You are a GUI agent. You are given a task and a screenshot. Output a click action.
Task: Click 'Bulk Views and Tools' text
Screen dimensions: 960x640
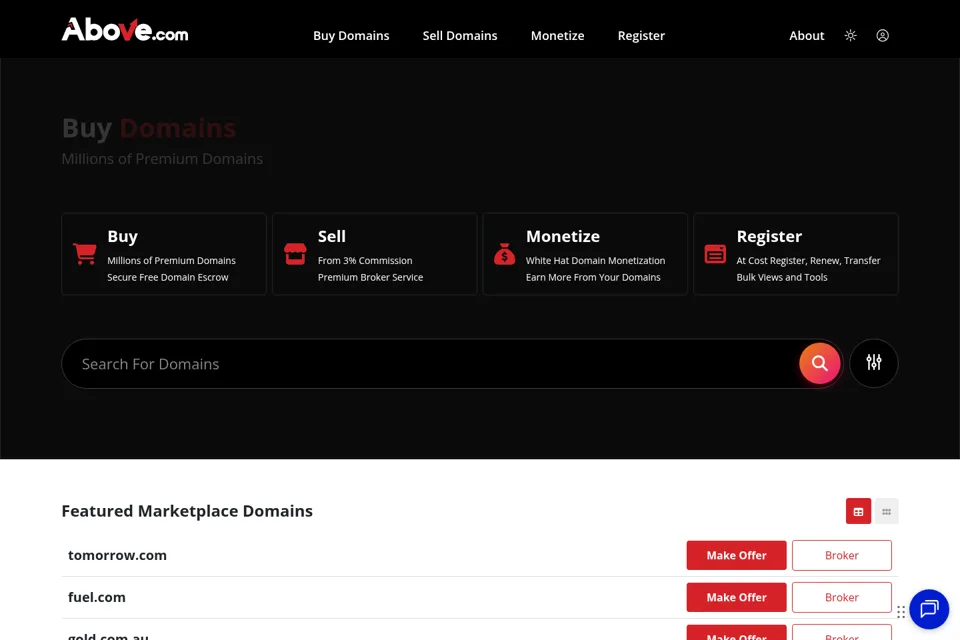coord(782,277)
